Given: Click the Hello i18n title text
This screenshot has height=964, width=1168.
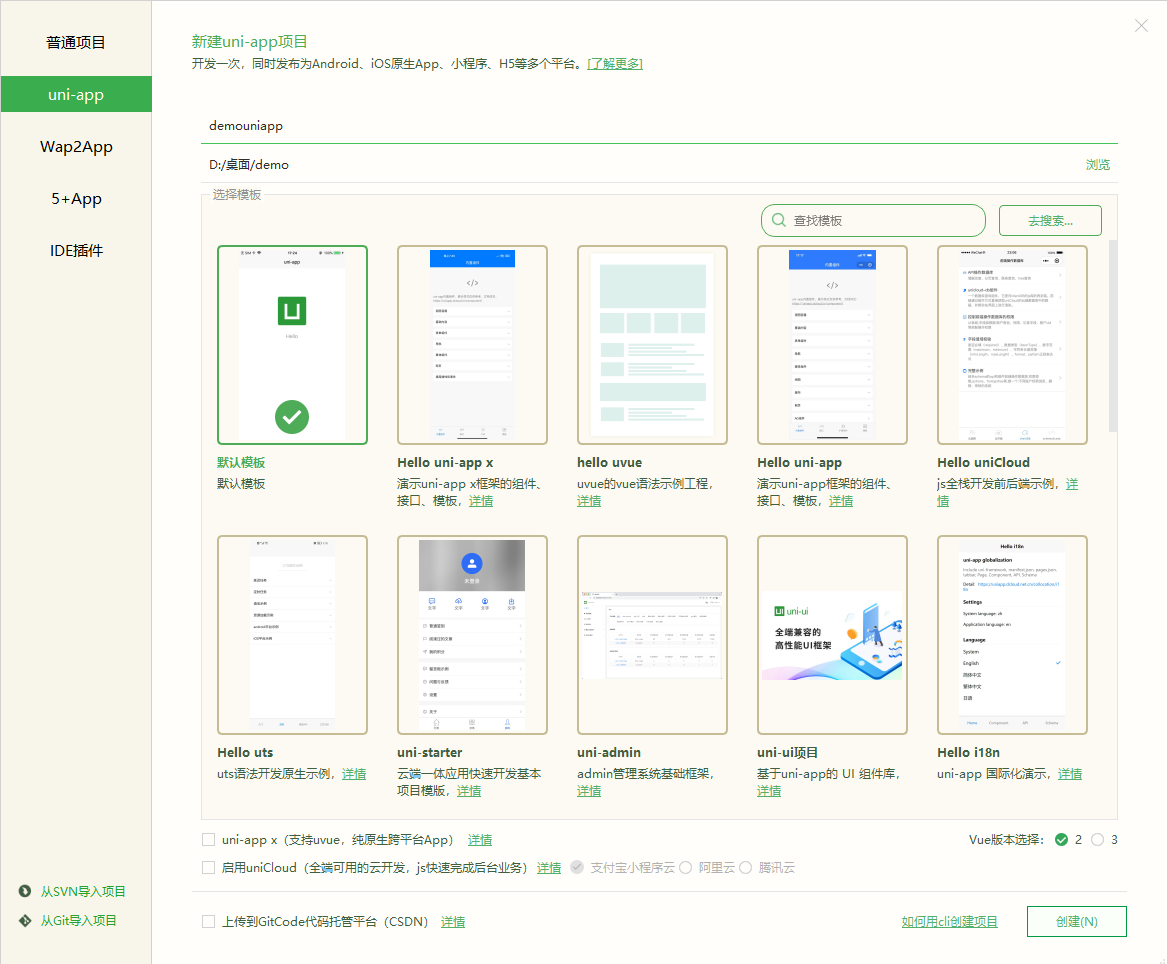Looking at the screenshot, I should pos(968,752).
